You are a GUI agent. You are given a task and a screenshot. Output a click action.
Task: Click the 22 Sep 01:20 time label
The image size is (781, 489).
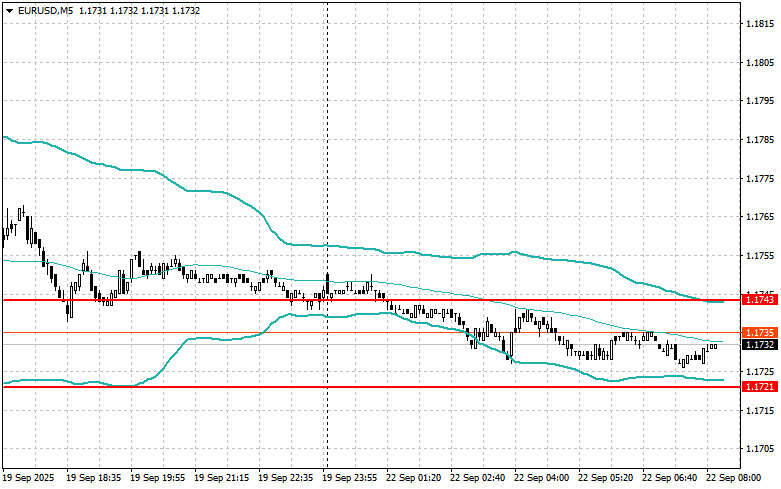(x=413, y=478)
